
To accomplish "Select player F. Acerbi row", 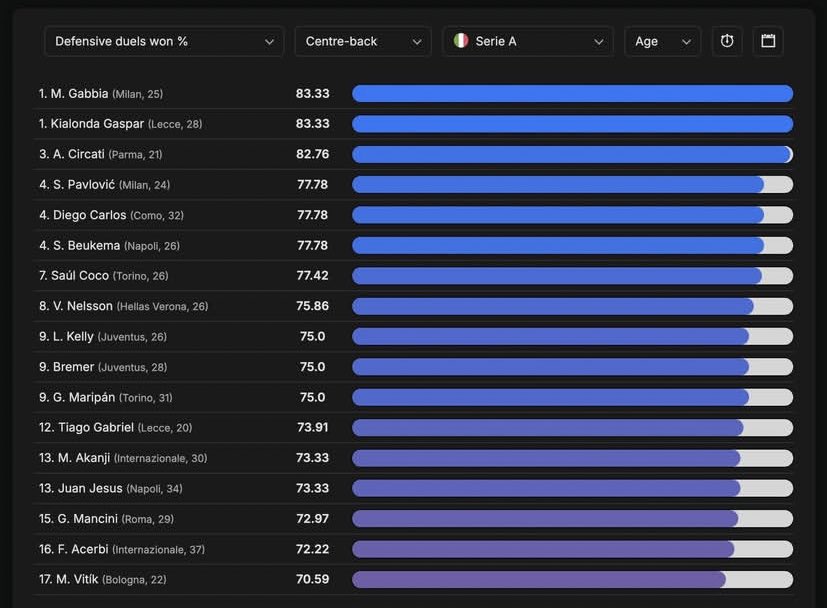I will point(413,549).
